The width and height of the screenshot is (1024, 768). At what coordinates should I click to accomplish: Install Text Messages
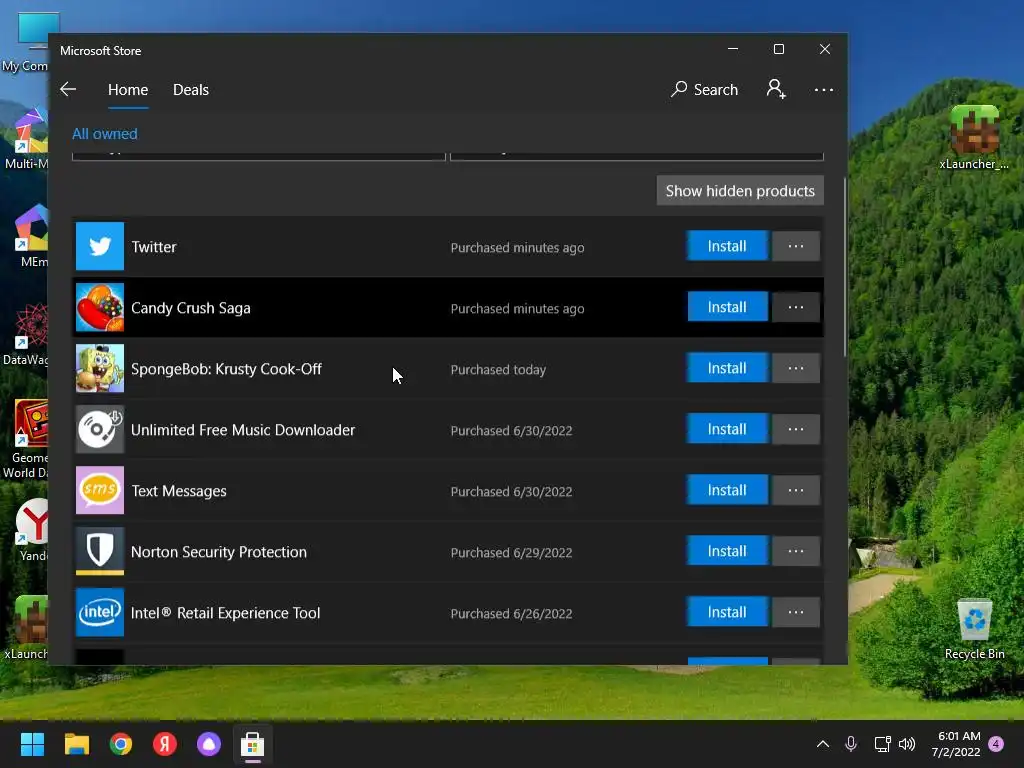728,490
